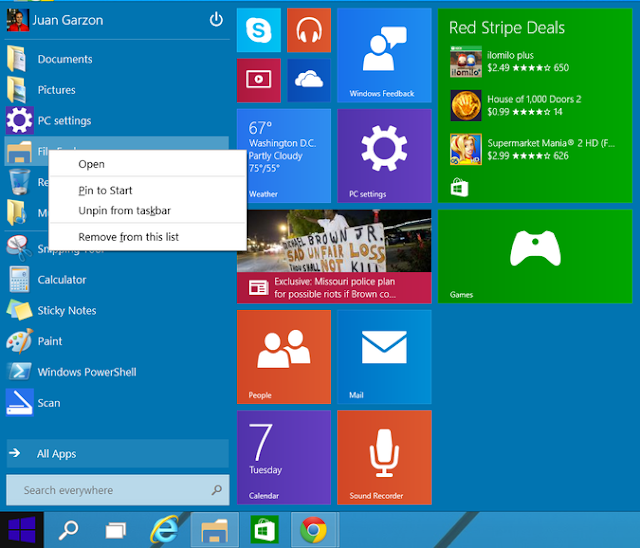
Task: Open the Skype tile
Action: 259,30
